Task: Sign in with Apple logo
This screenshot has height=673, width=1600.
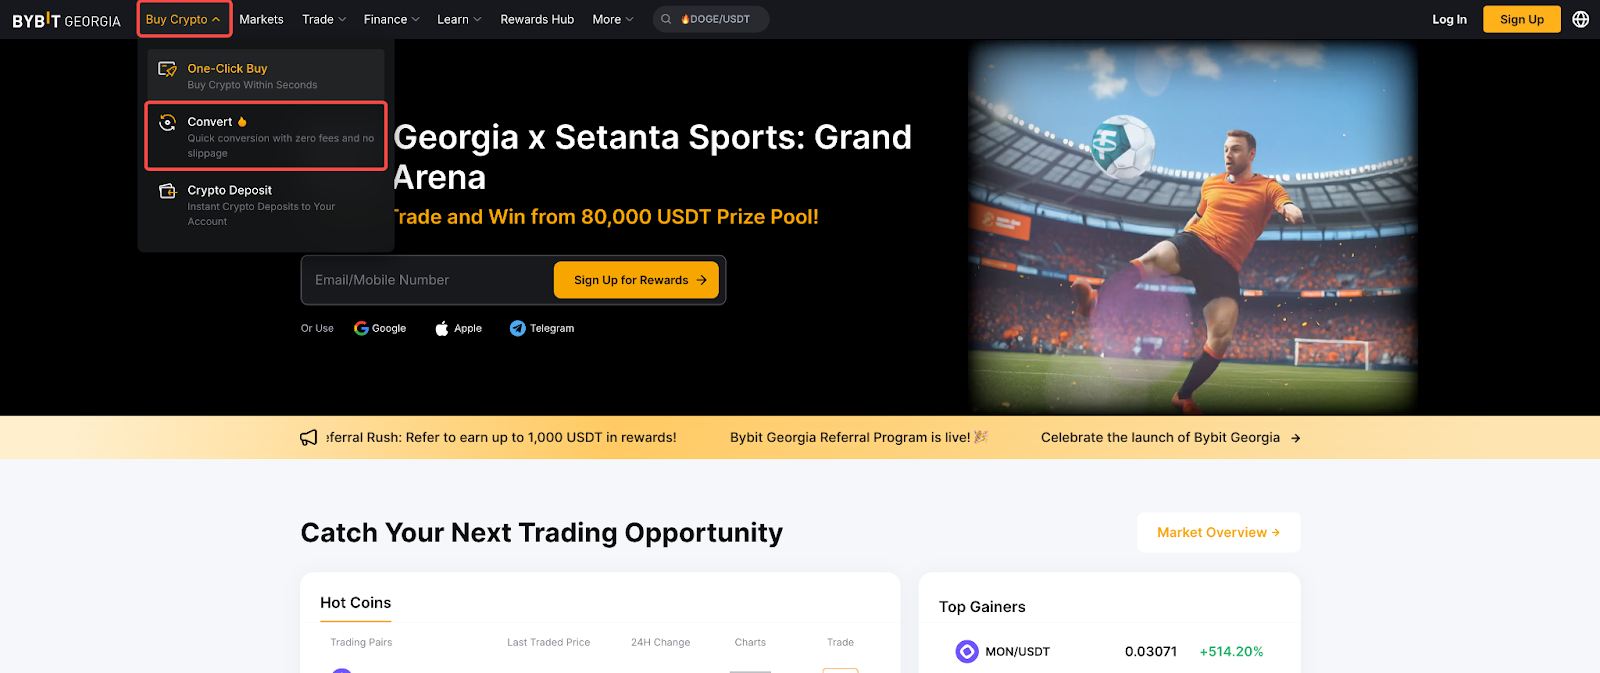Action: click(442, 328)
